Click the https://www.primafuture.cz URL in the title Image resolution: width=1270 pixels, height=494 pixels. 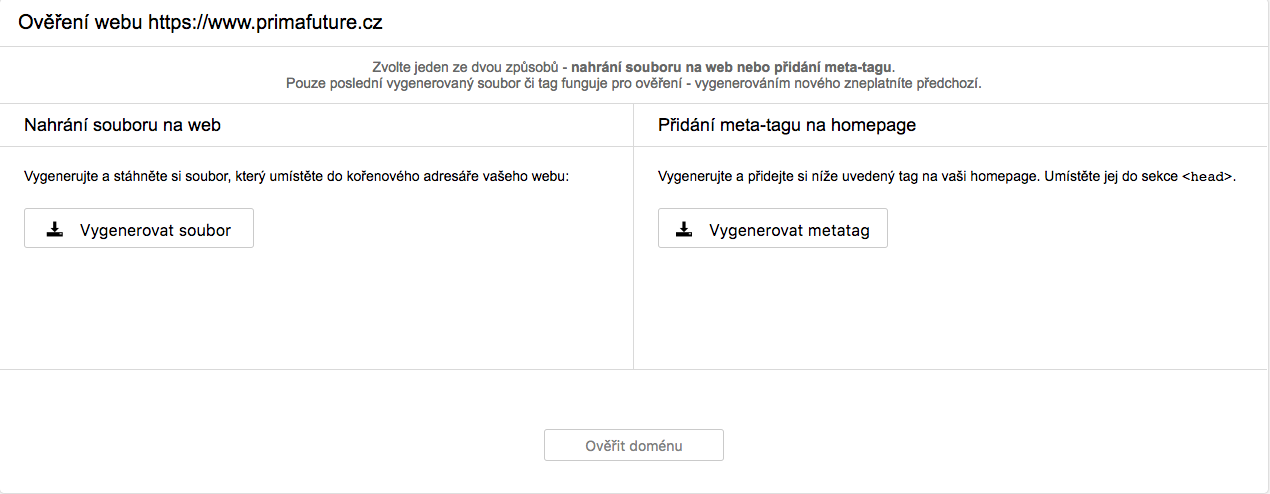[265, 22]
